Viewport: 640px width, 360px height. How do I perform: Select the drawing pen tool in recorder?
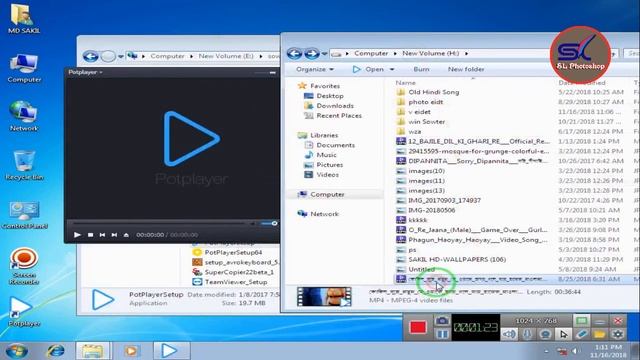pyautogui.click(x=582, y=334)
